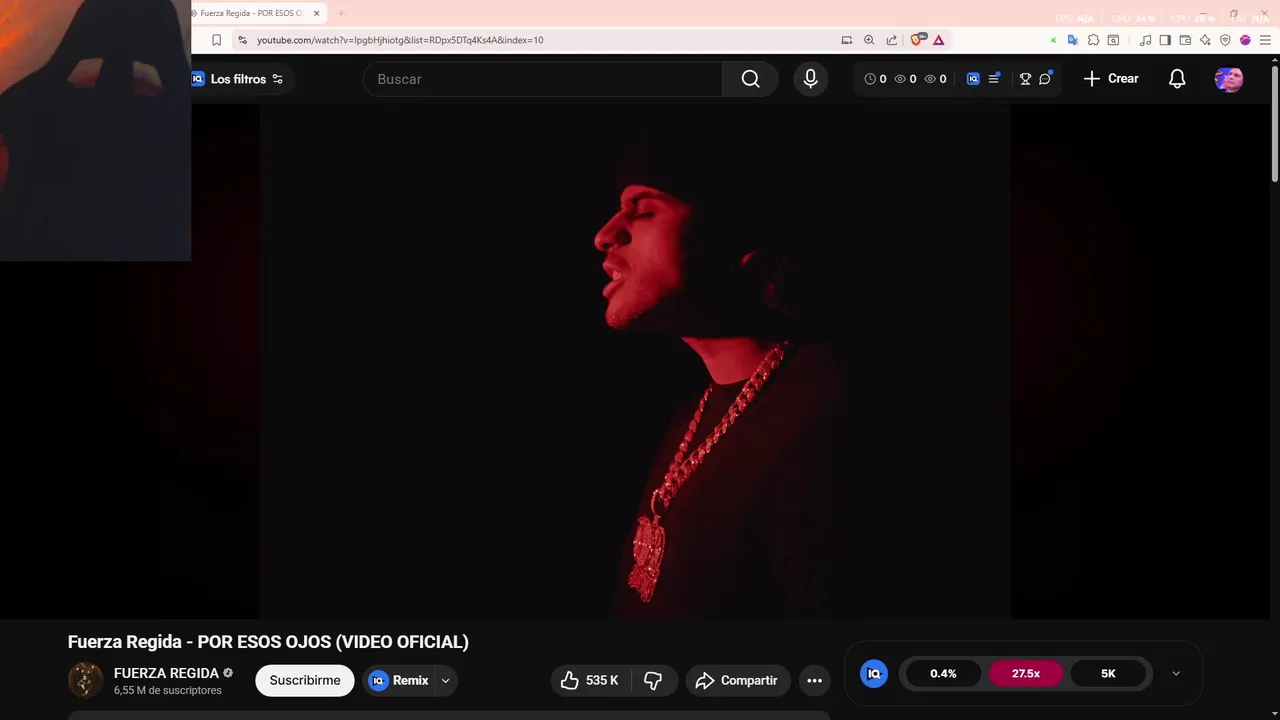Click the green X extension icon
This screenshot has height=720, width=1280.
[x=1053, y=40]
